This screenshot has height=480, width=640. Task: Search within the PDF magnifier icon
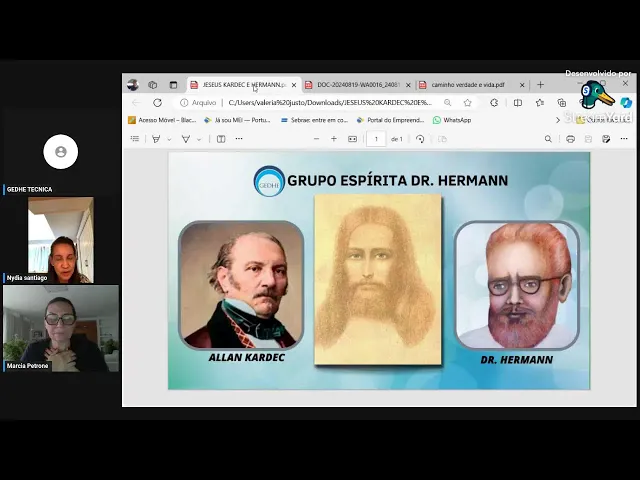[x=548, y=139]
